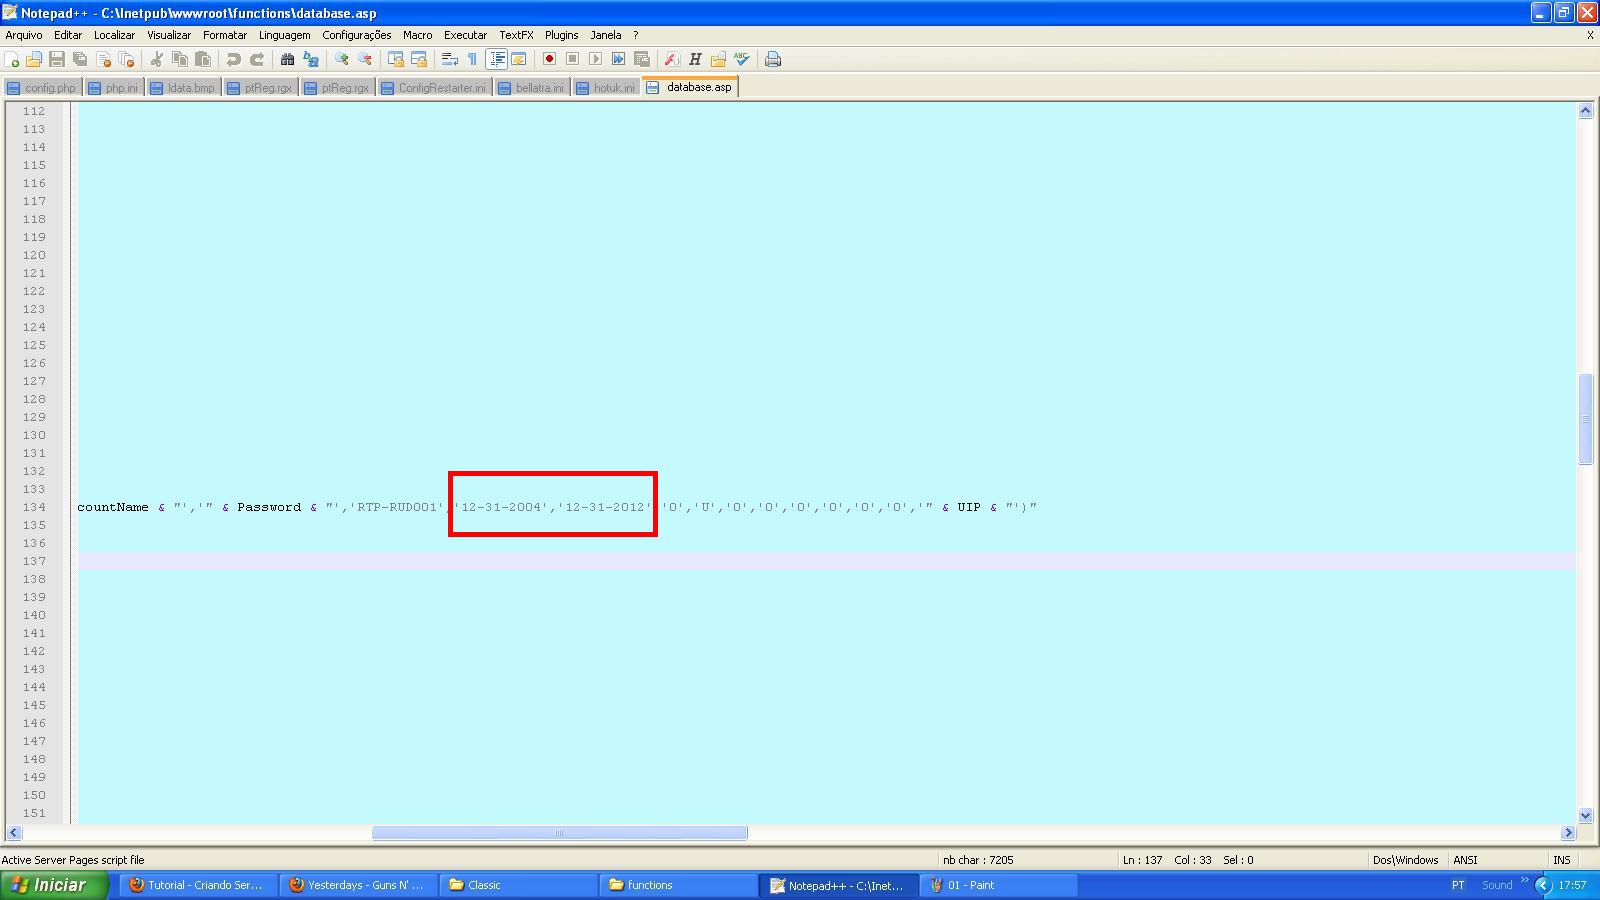Switch to Yesterdays Firefox taskbar window
Screen dimensions: 1600x900
pyautogui.click(x=359, y=885)
